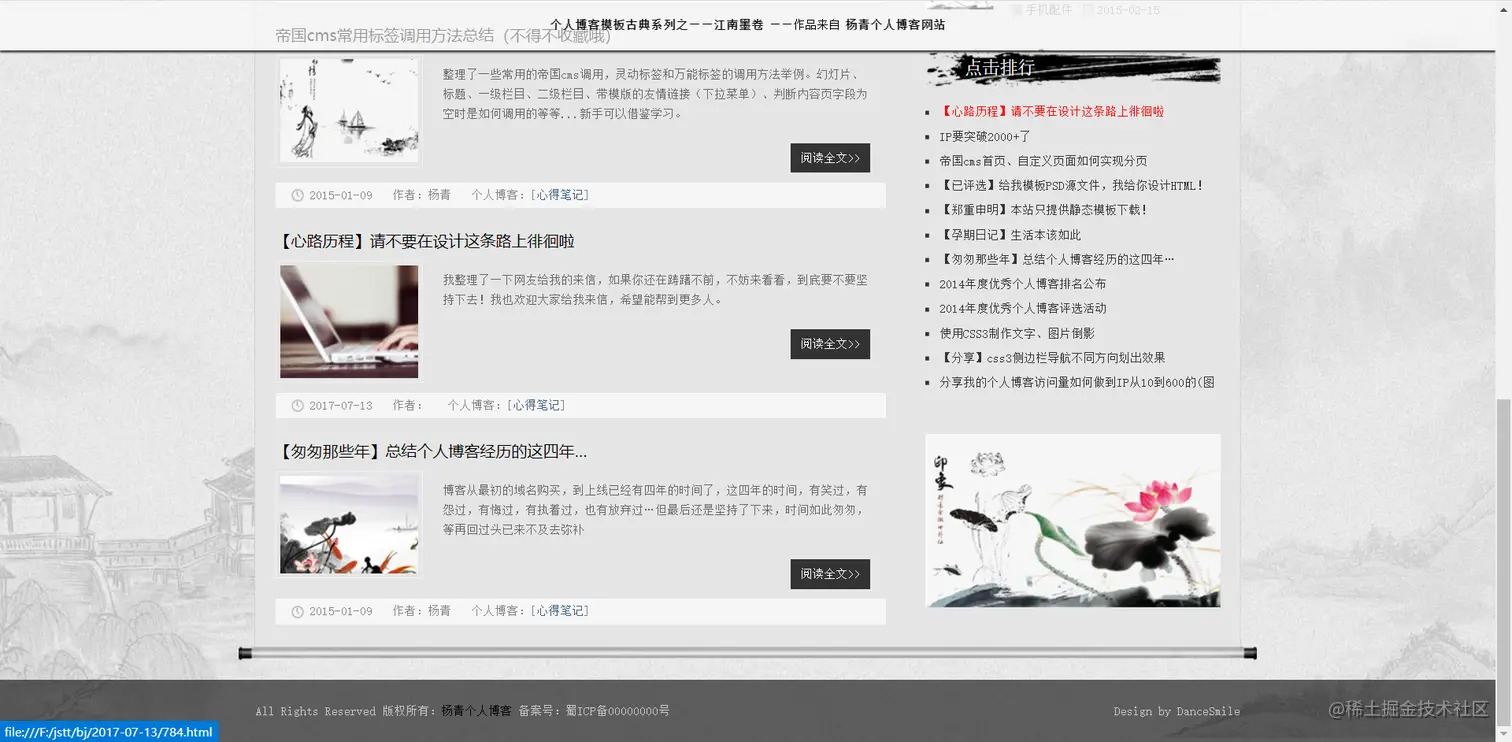Click the lotus painting thumbnail of 匆匆那些年 article
The image size is (1512, 742).
coord(348,523)
